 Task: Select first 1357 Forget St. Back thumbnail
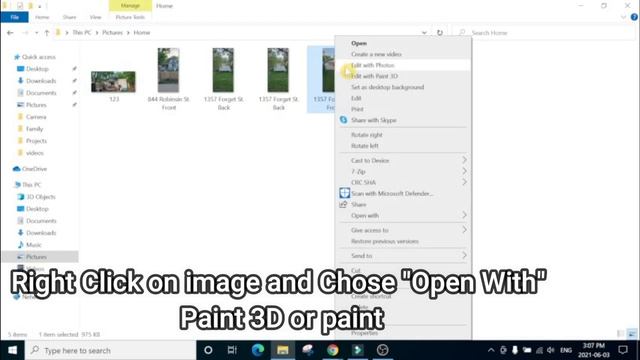coord(223,70)
